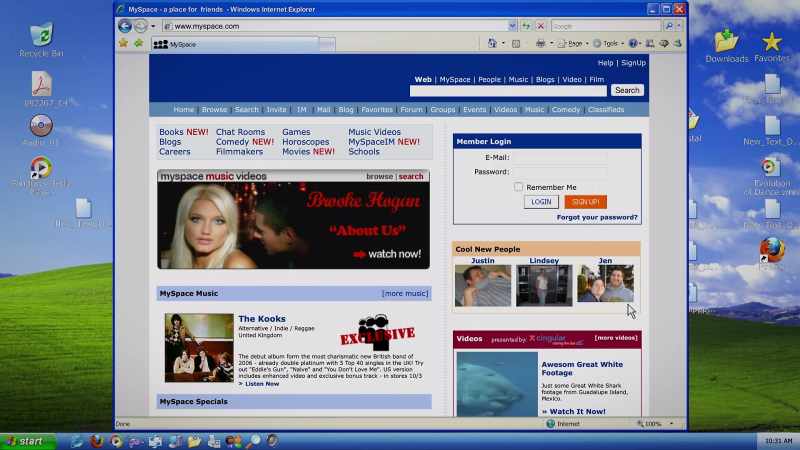Click the MySpace Search button
Viewport: 800px width, 450px height.
pyautogui.click(x=627, y=90)
